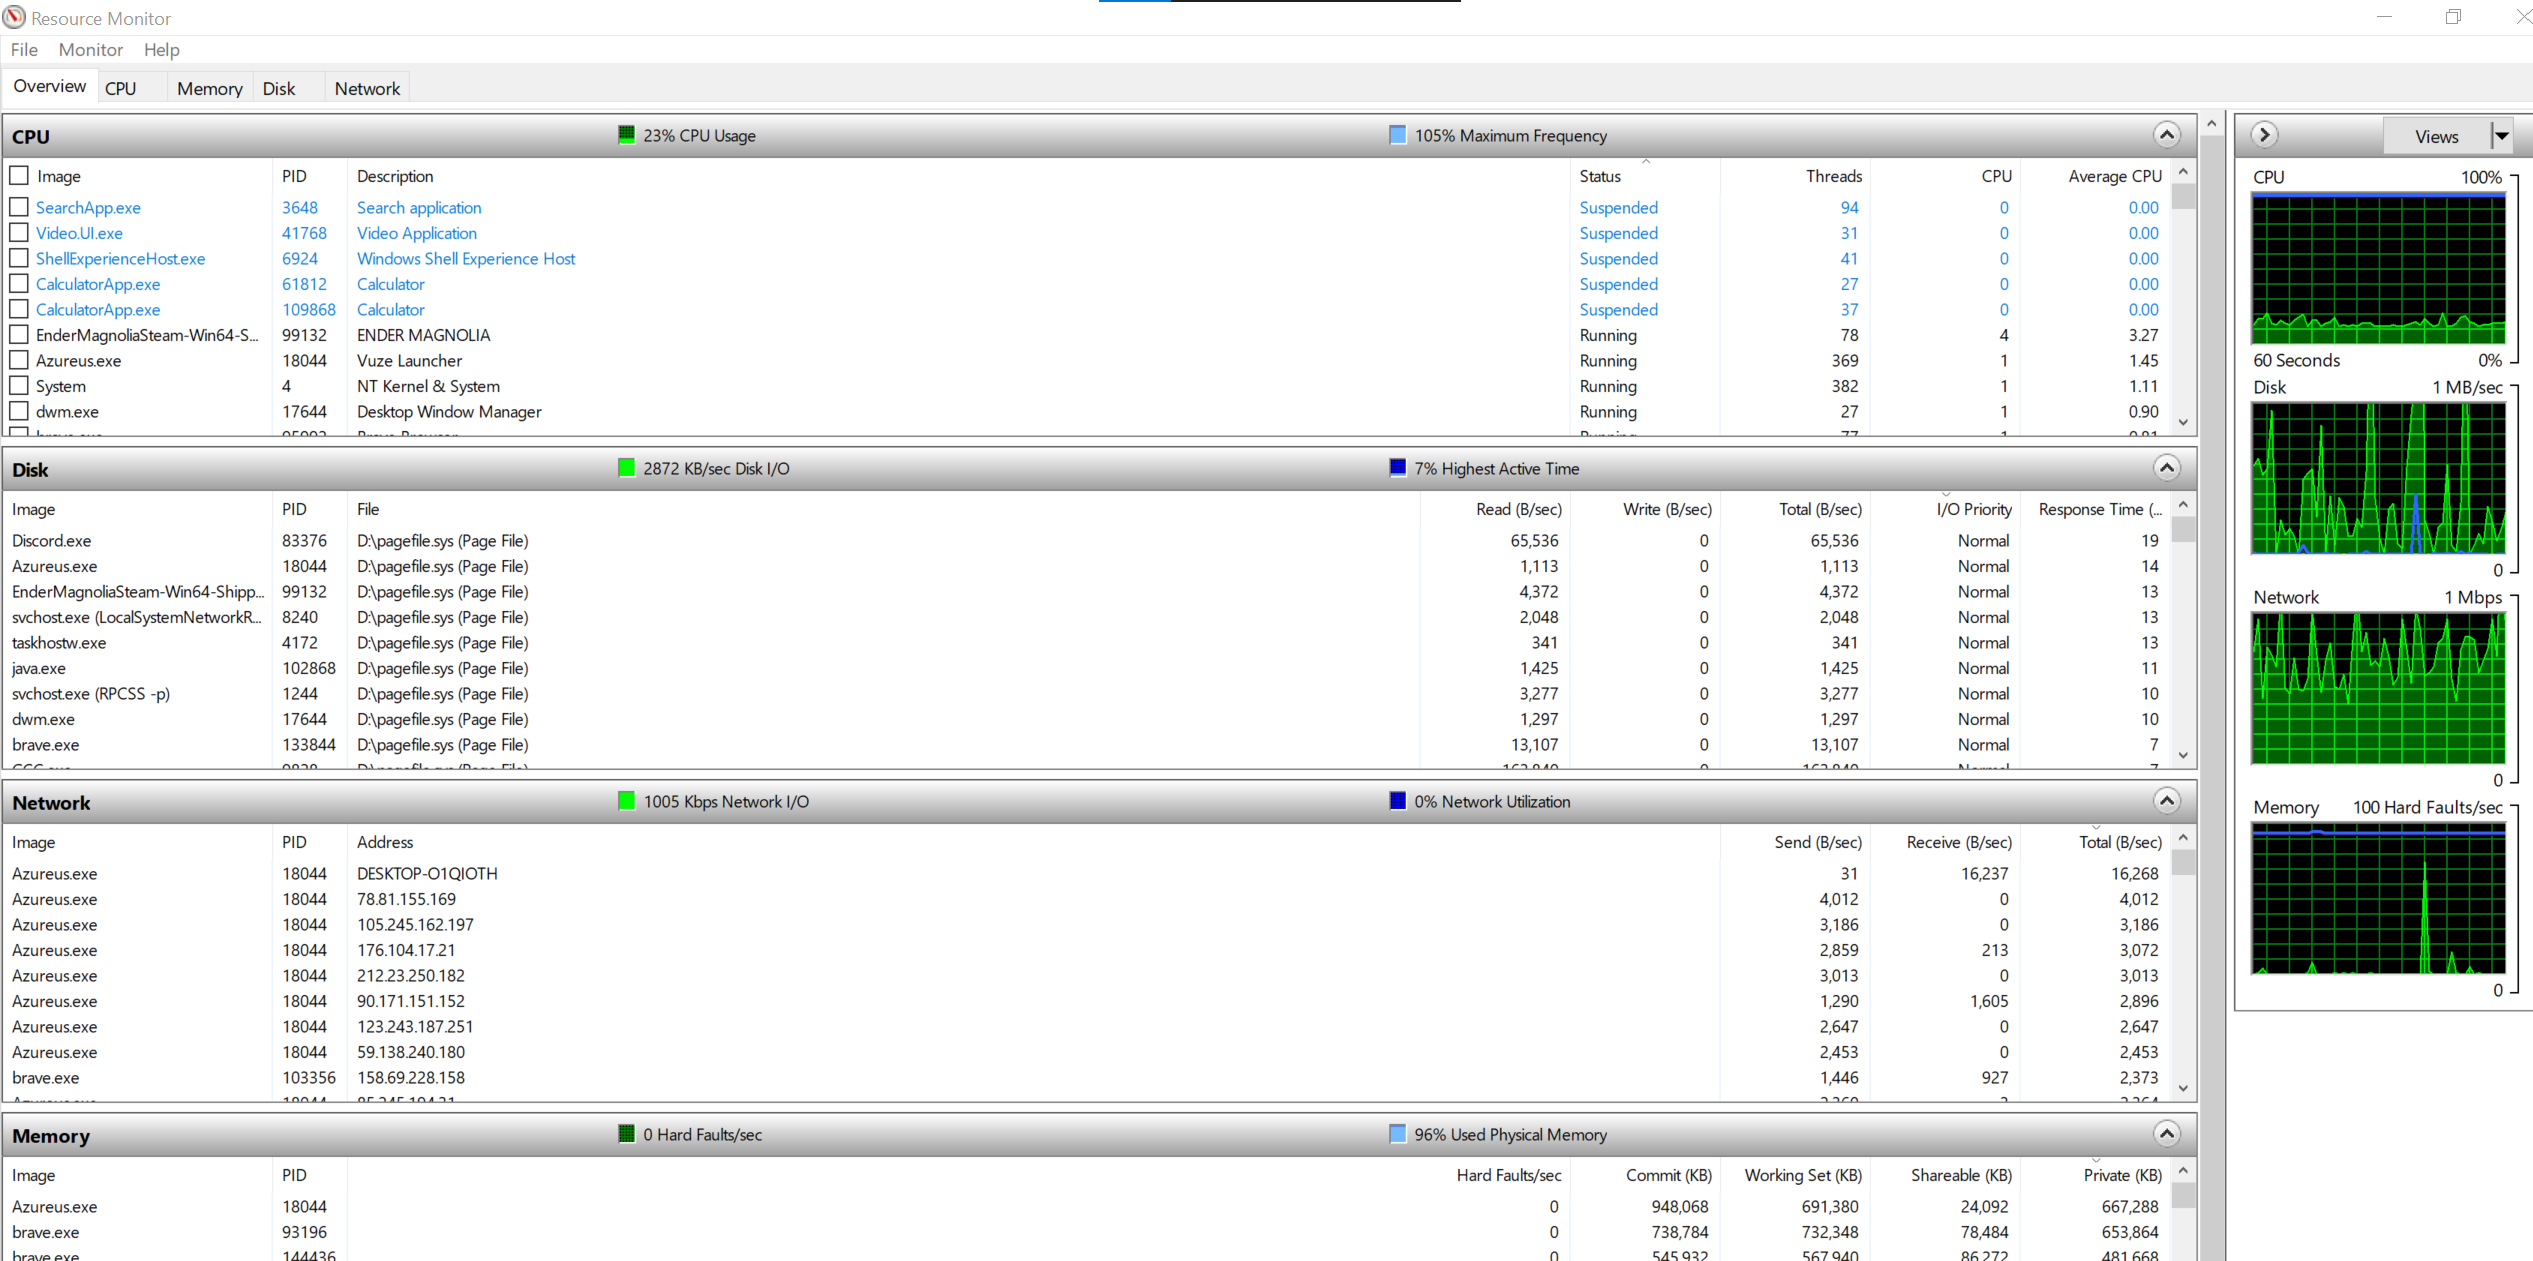The width and height of the screenshot is (2533, 1261).
Task: Check the ShellExperienceHost.exe checkbox
Action: coord(19,258)
